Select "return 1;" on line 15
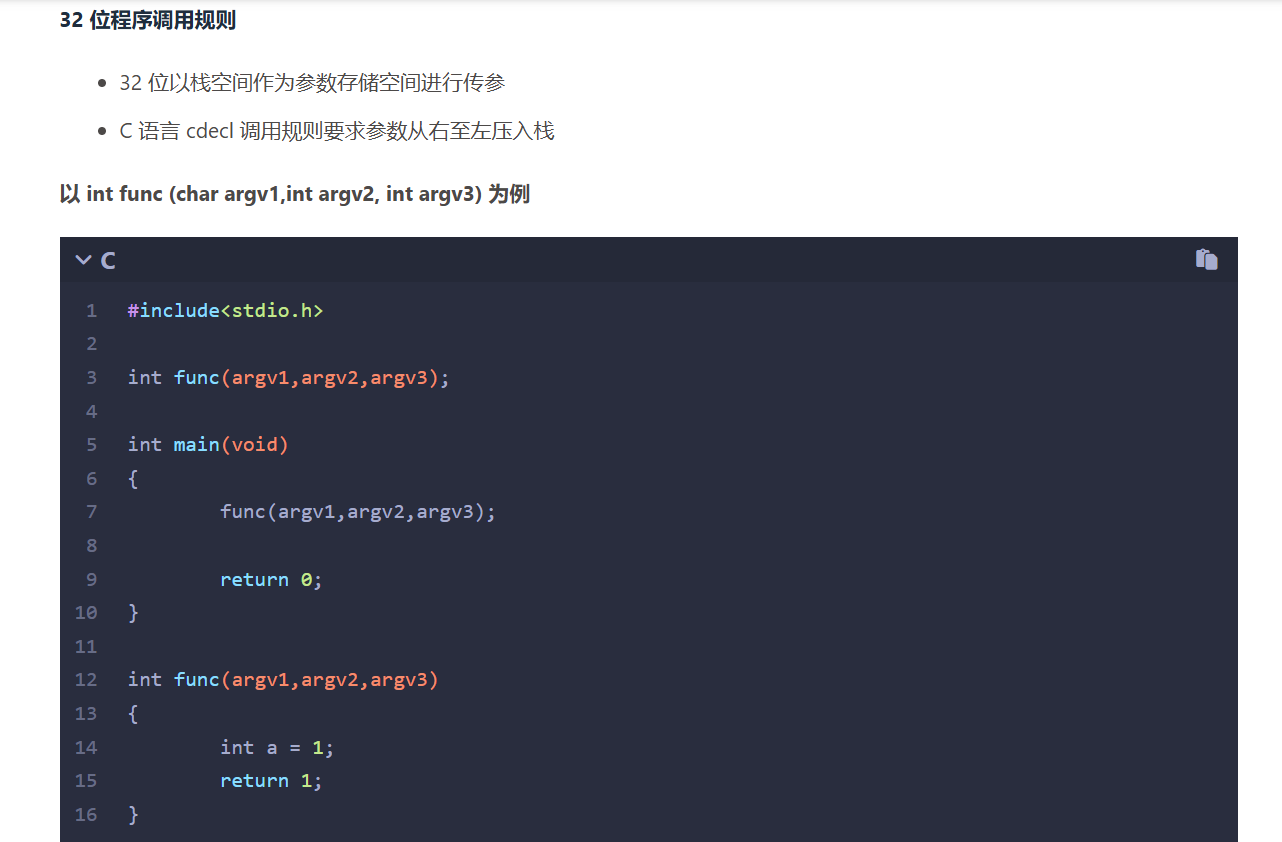The image size is (1282, 842). (272, 780)
